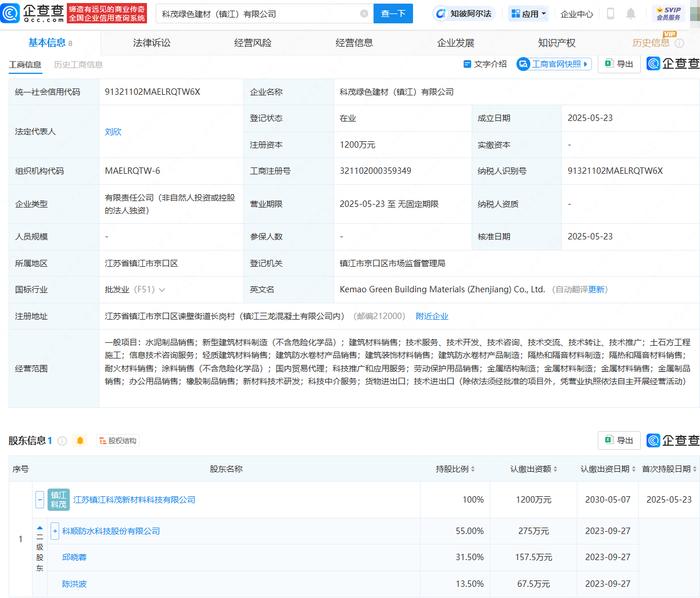
Task: Click the 文字介绍 option
Action: [x=485, y=64]
